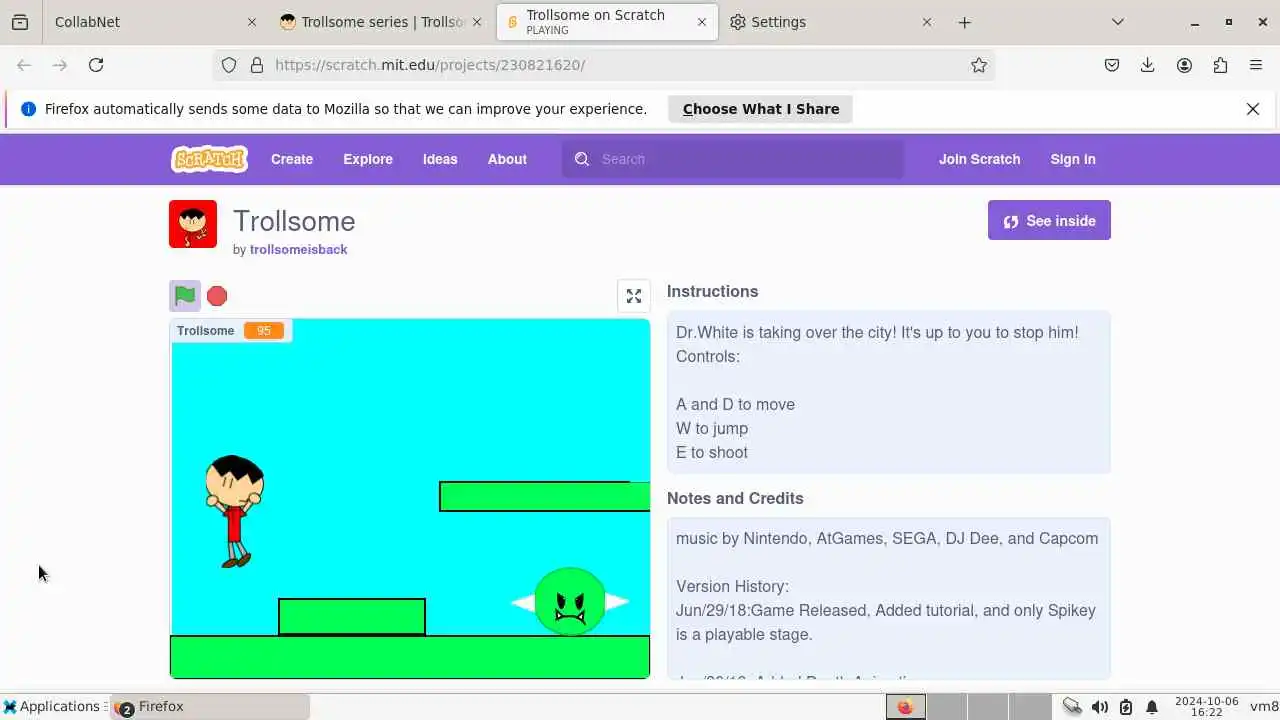Click the notification info icon
This screenshot has height=720, width=1280.
coord(28,109)
